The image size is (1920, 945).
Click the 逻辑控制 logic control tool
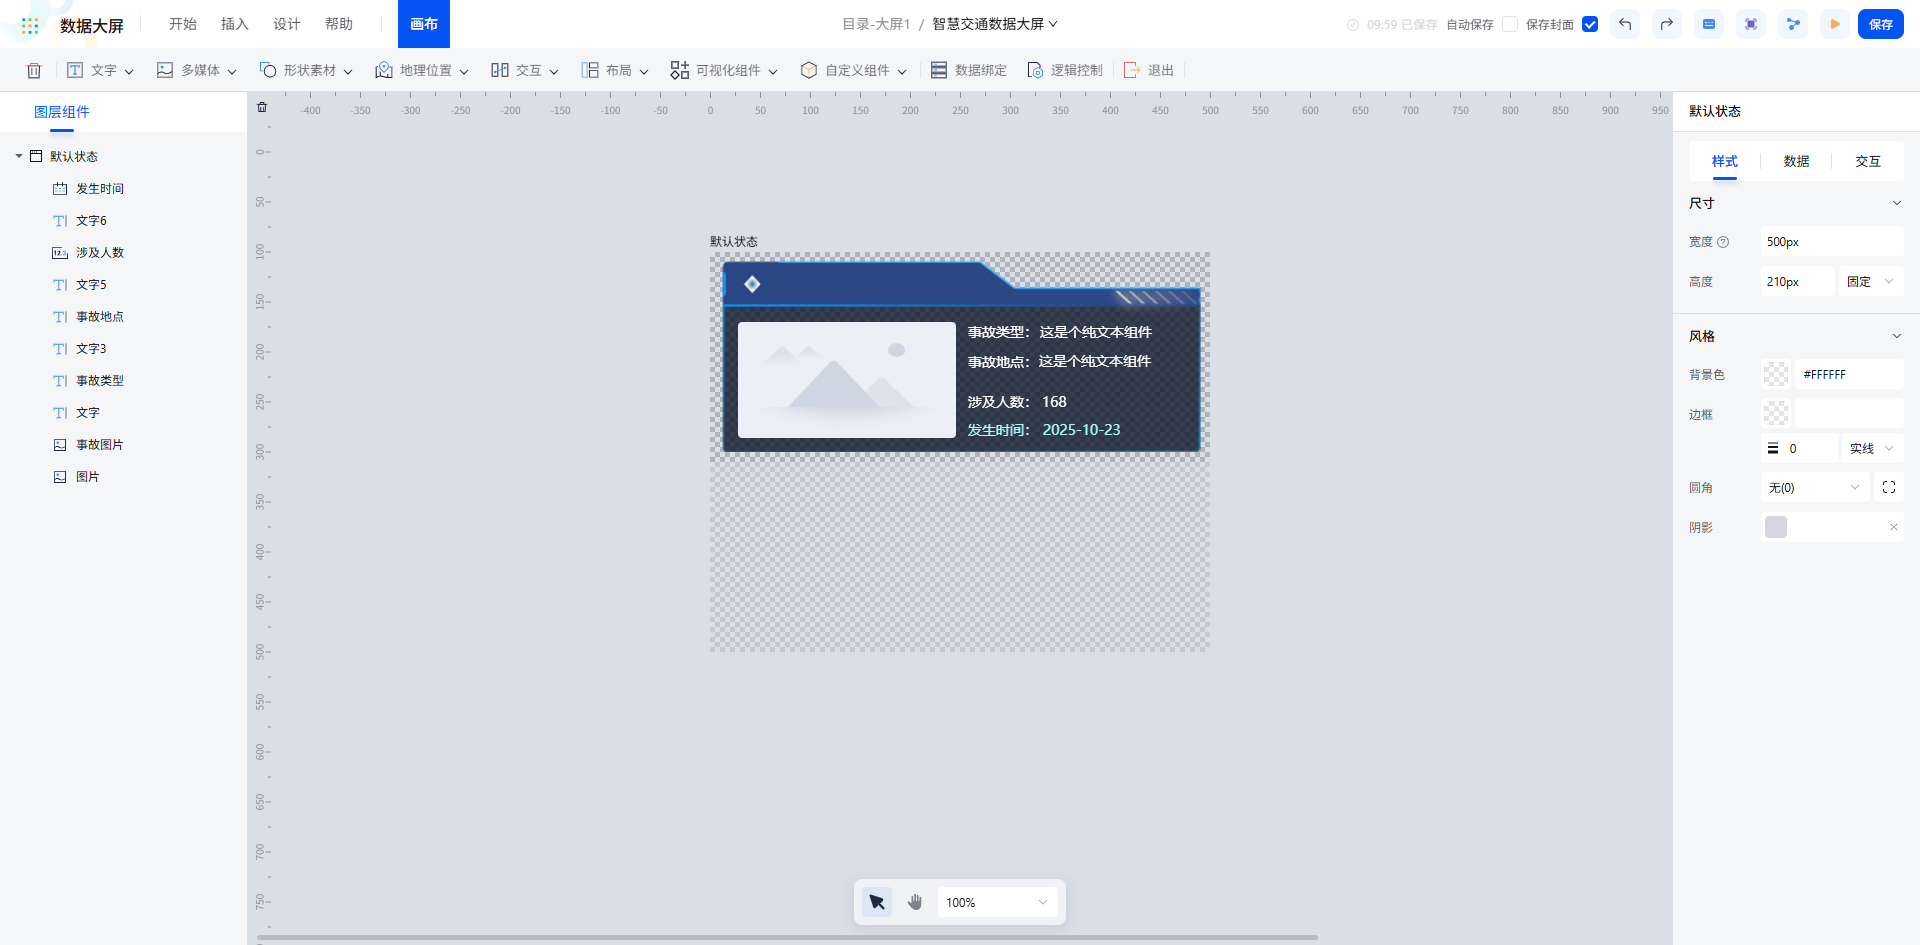click(x=1065, y=70)
